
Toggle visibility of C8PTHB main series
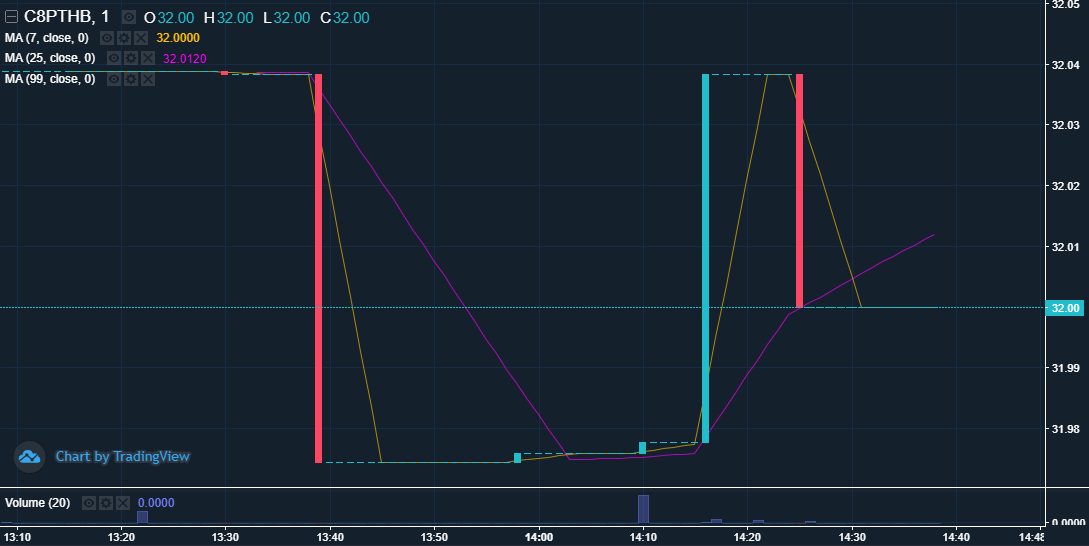[129, 18]
